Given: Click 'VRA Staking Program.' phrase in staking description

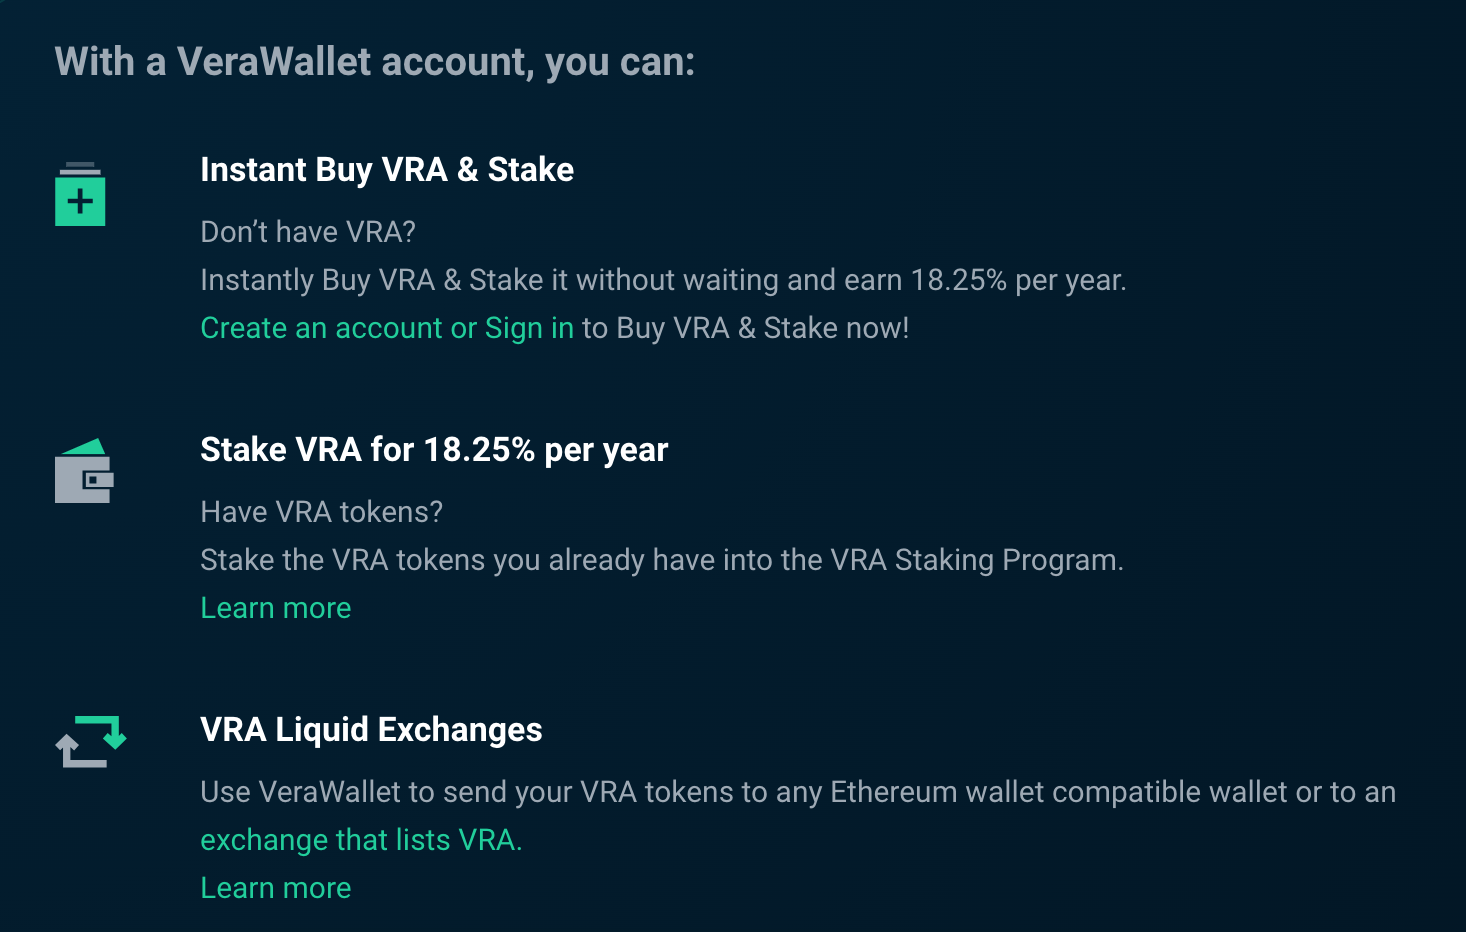Looking at the screenshot, I should click(977, 560).
